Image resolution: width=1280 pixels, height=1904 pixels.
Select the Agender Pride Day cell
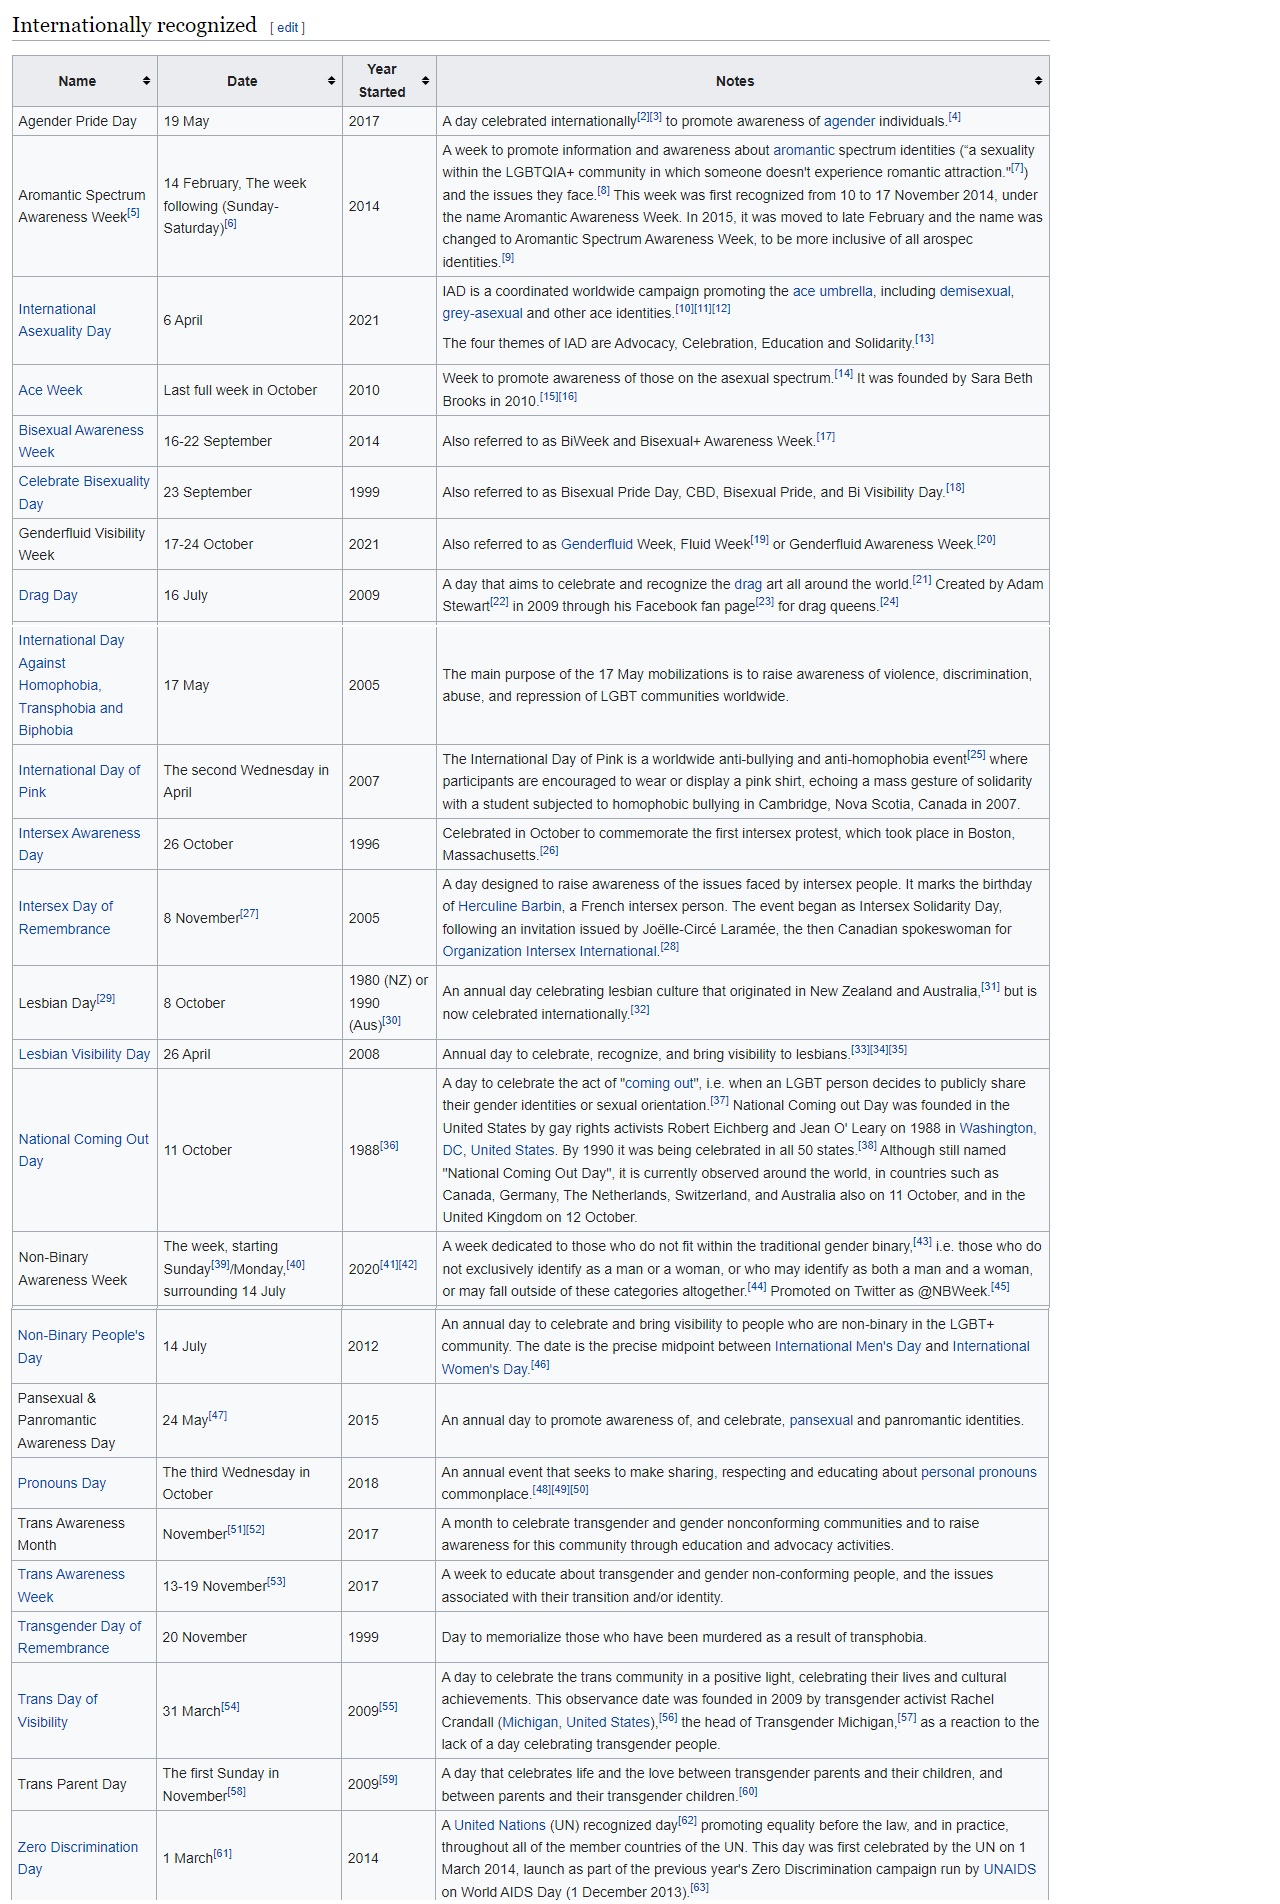point(85,121)
